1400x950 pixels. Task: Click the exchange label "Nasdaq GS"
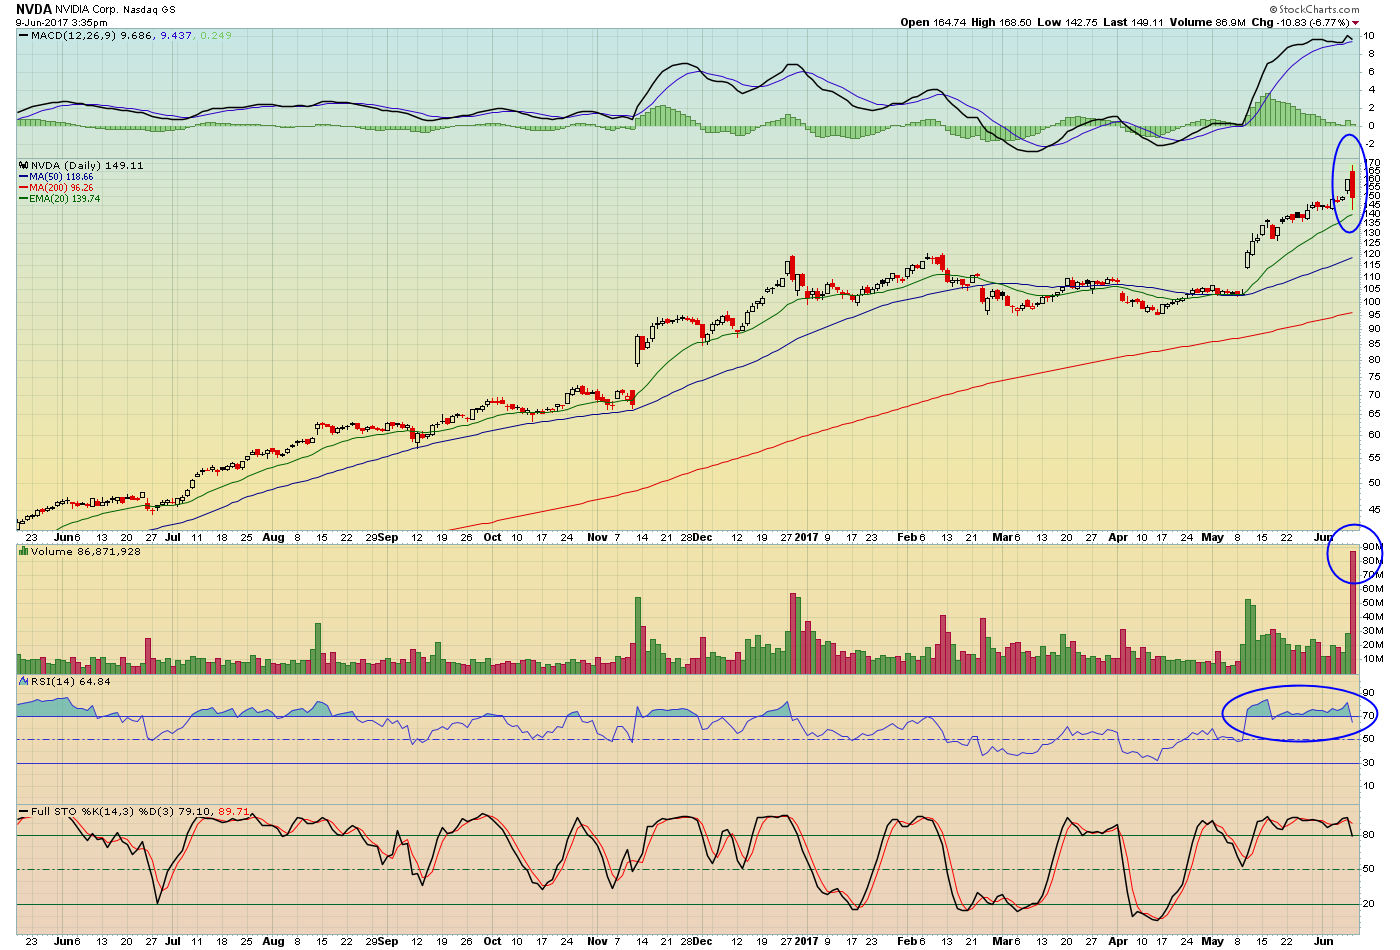pos(147,10)
